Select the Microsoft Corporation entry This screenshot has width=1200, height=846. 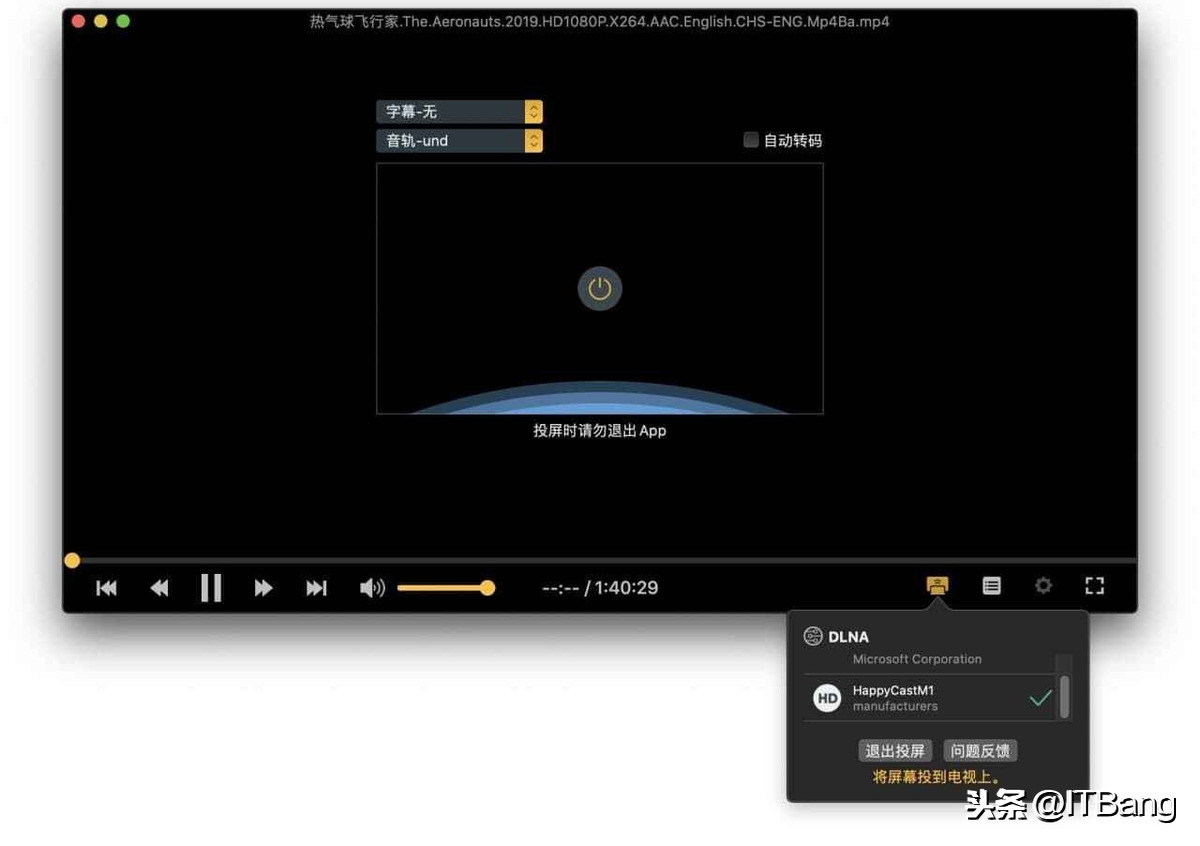point(917,659)
